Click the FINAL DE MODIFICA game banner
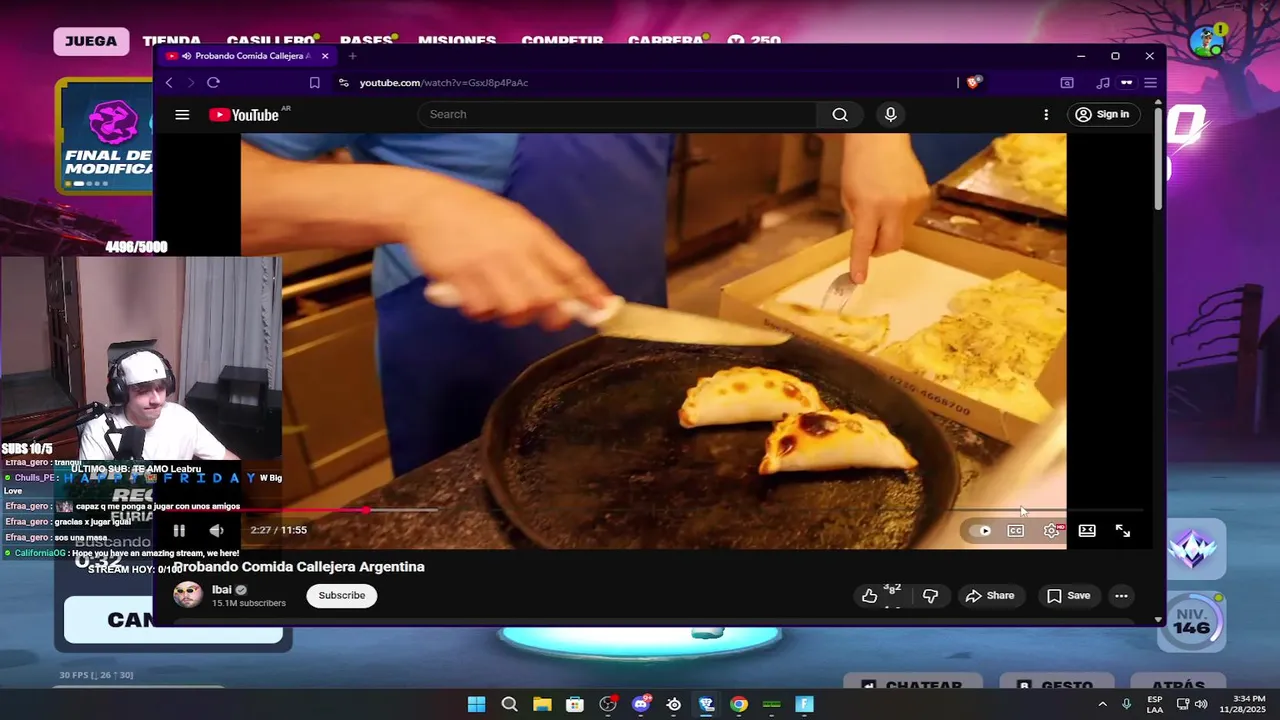 [106, 135]
